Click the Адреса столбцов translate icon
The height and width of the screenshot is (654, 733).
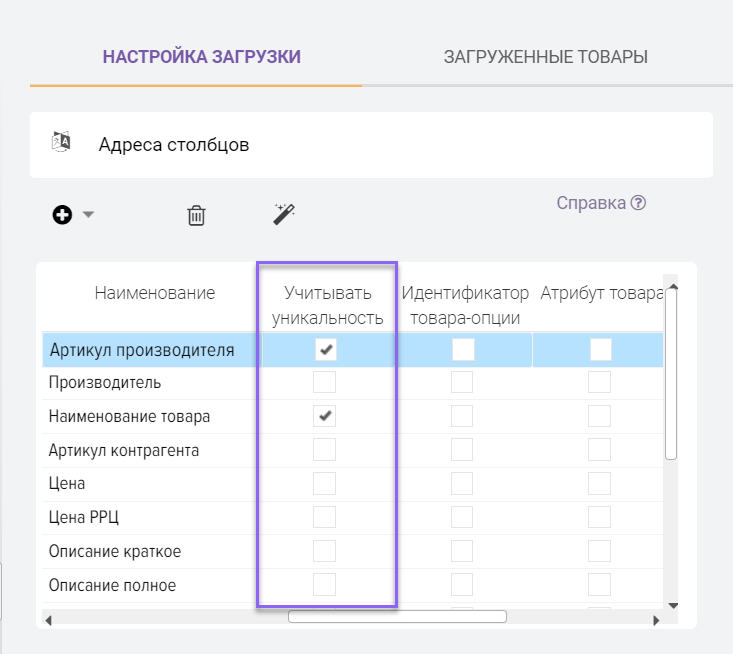point(61,142)
